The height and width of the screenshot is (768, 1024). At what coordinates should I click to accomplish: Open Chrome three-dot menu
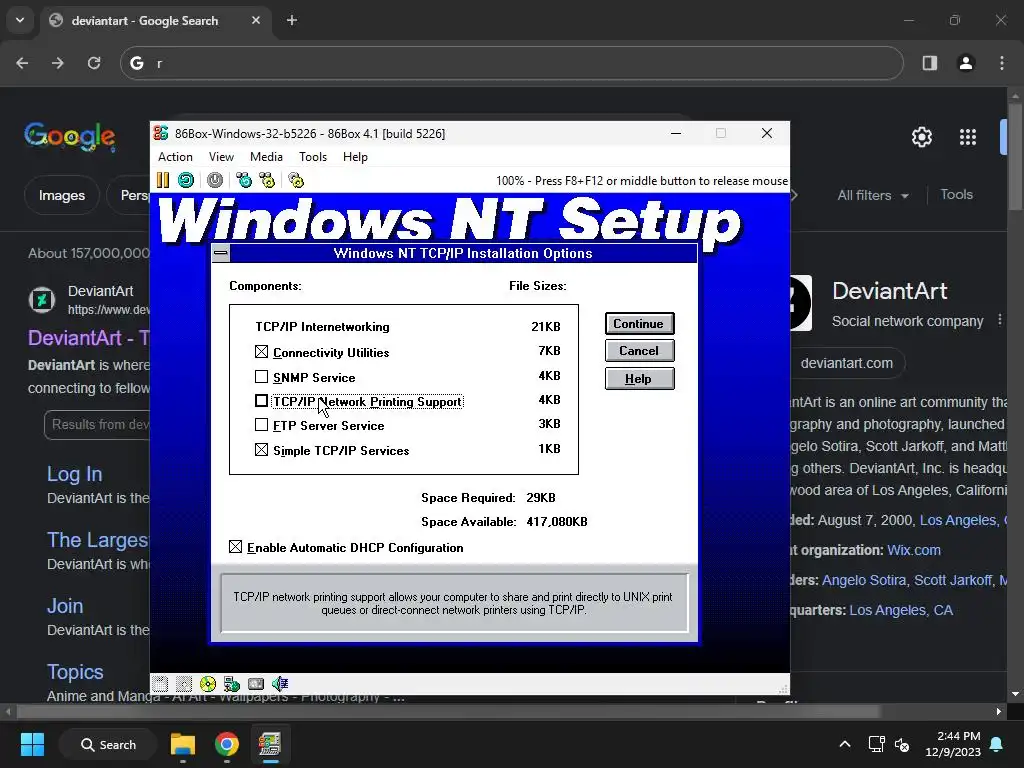(1002, 63)
